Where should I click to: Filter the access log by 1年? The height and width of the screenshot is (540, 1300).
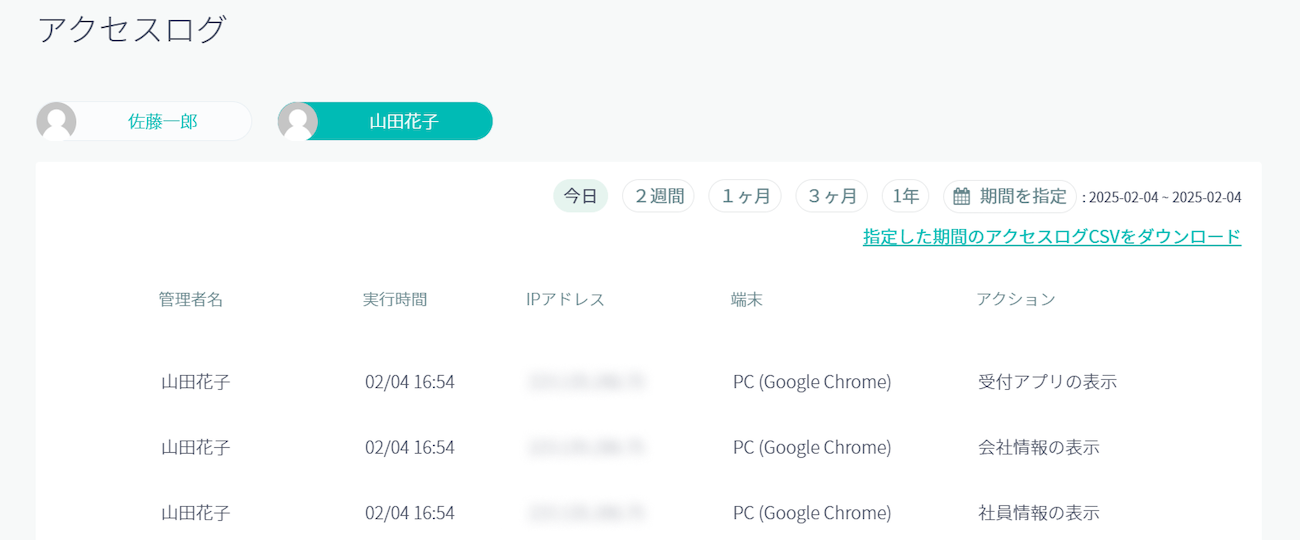pos(905,196)
